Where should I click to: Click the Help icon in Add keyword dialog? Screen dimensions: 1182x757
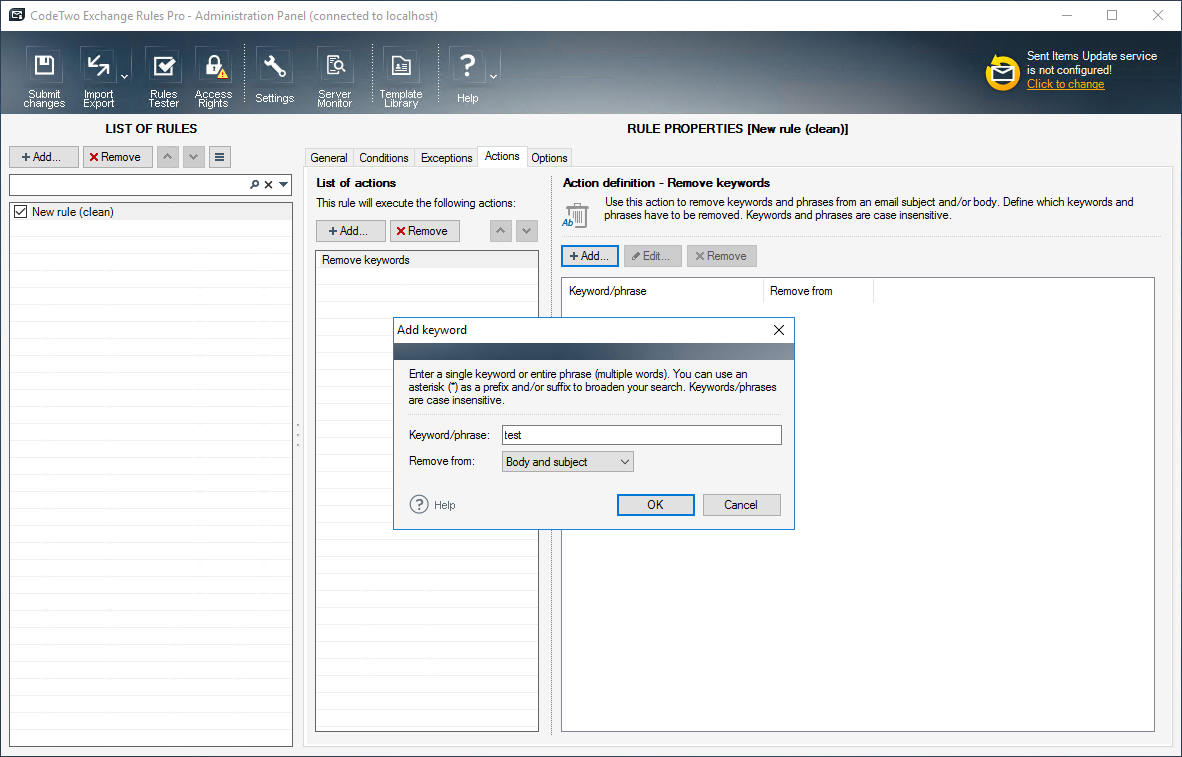(x=419, y=504)
